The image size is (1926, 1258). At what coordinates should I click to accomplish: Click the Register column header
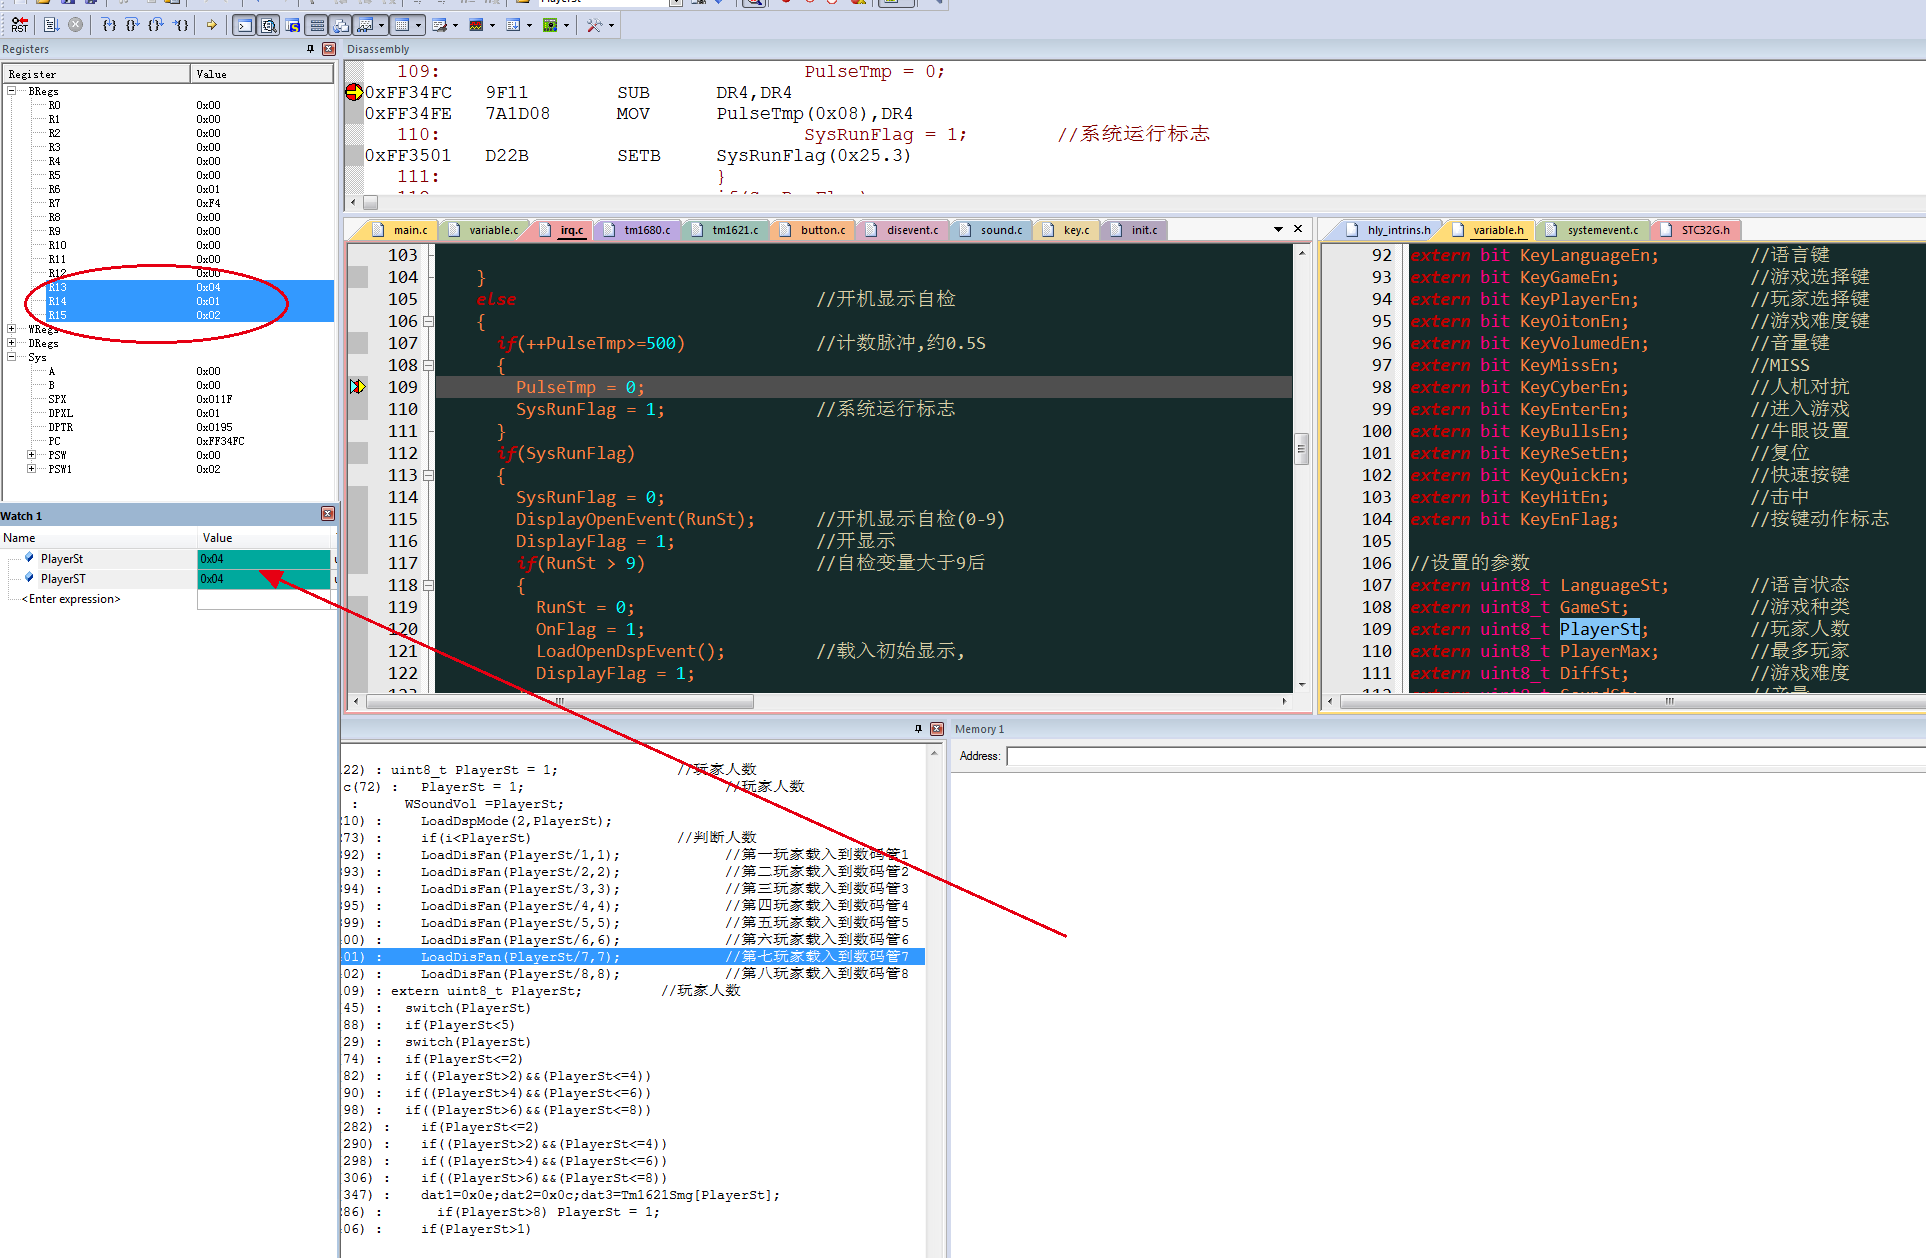pyautogui.click(x=97, y=74)
